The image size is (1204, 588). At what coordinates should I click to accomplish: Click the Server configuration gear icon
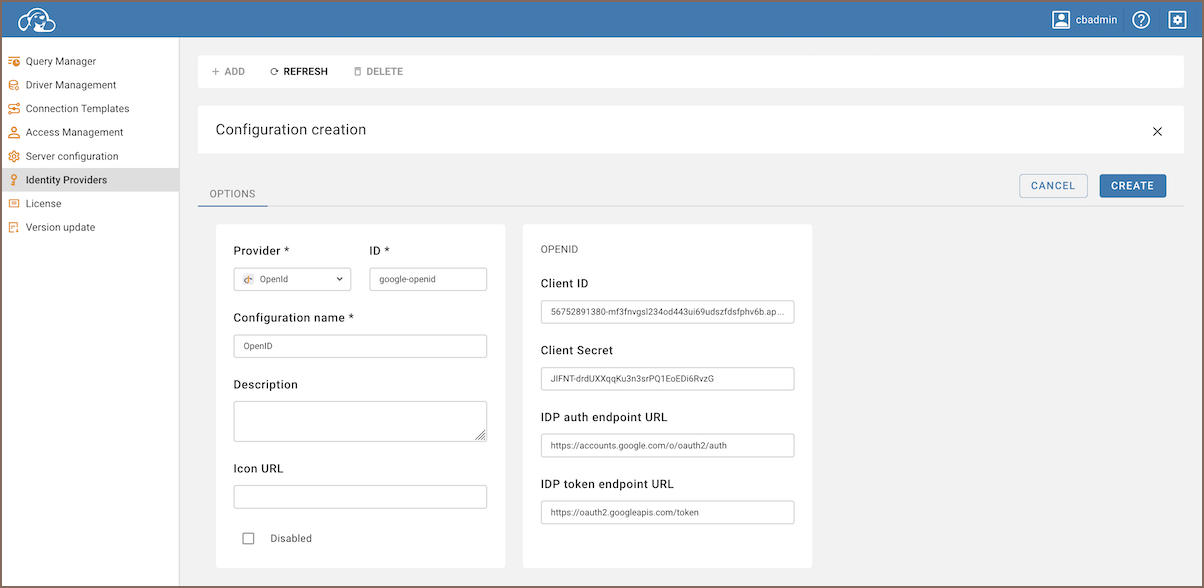[14, 156]
